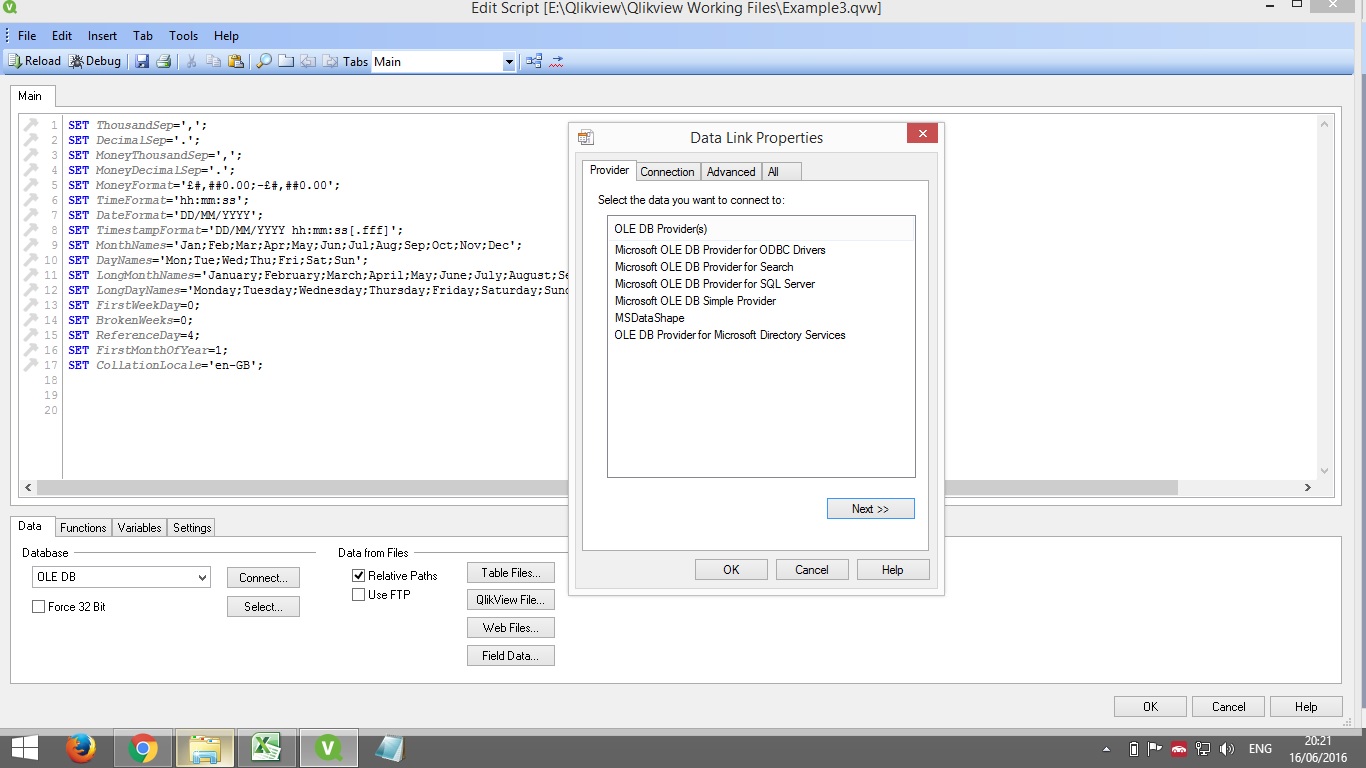
Task: Select MSDataShape provider
Action: coord(650,318)
